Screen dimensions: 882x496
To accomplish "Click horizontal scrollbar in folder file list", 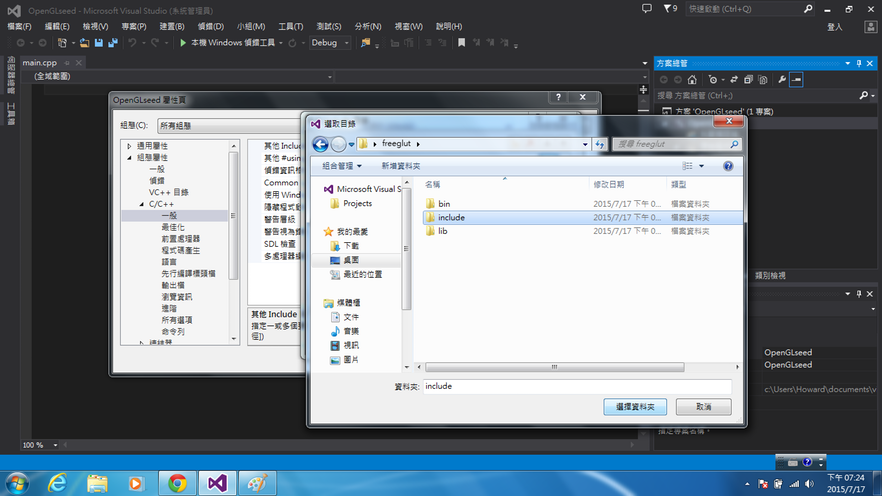I will pyautogui.click(x=555, y=367).
